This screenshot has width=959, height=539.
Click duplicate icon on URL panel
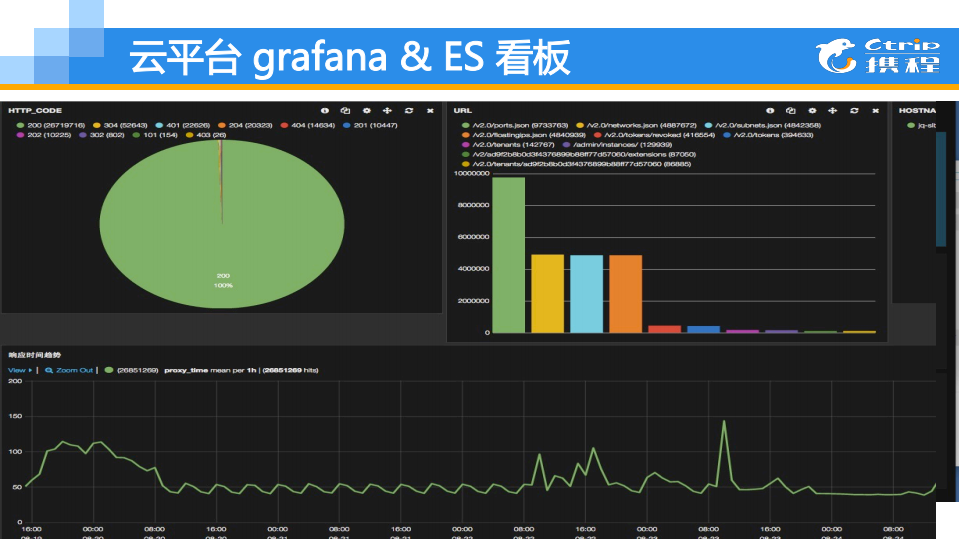click(x=791, y=110)
